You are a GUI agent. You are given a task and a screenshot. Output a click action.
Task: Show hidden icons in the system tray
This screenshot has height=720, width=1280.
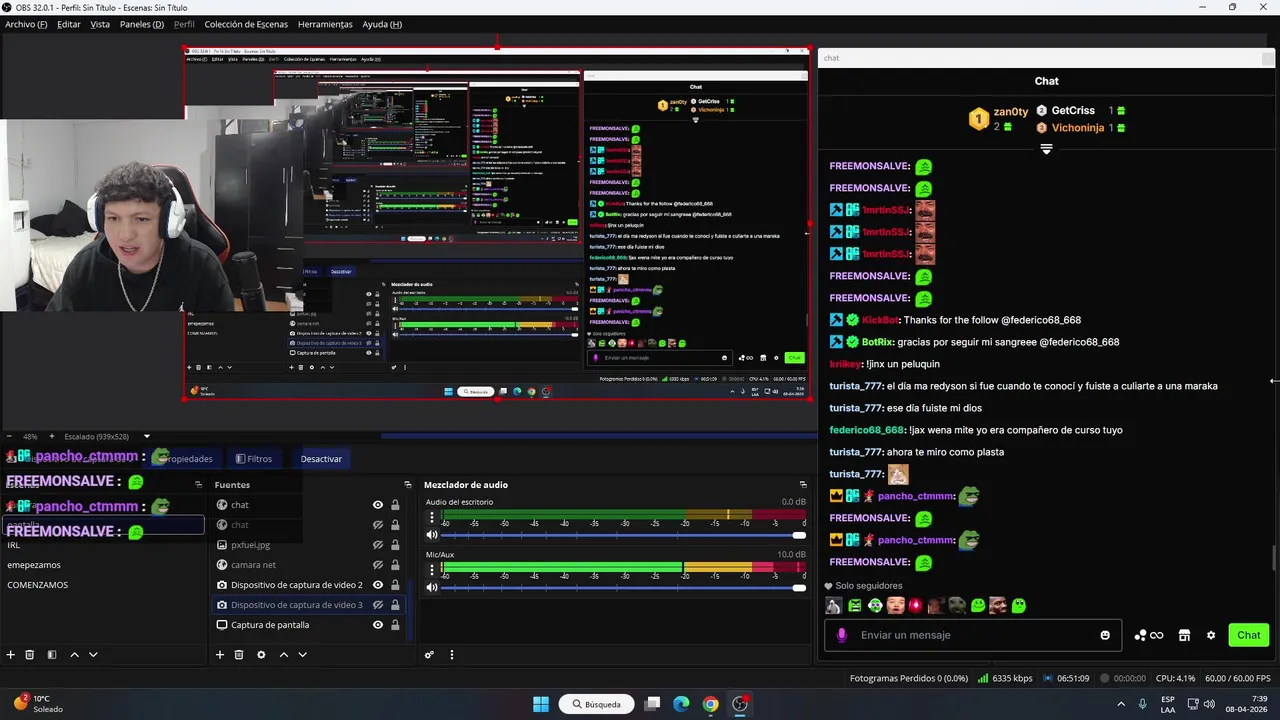(1120, 704)
